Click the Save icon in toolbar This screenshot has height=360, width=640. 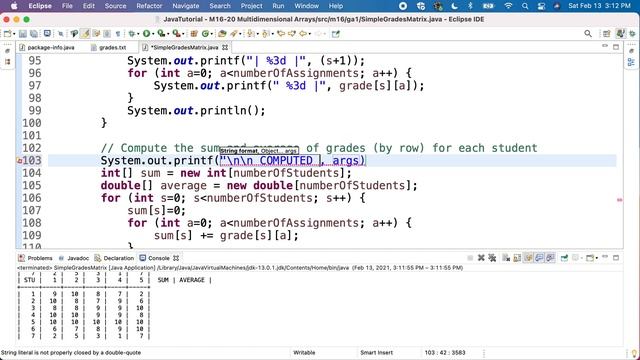22,34
